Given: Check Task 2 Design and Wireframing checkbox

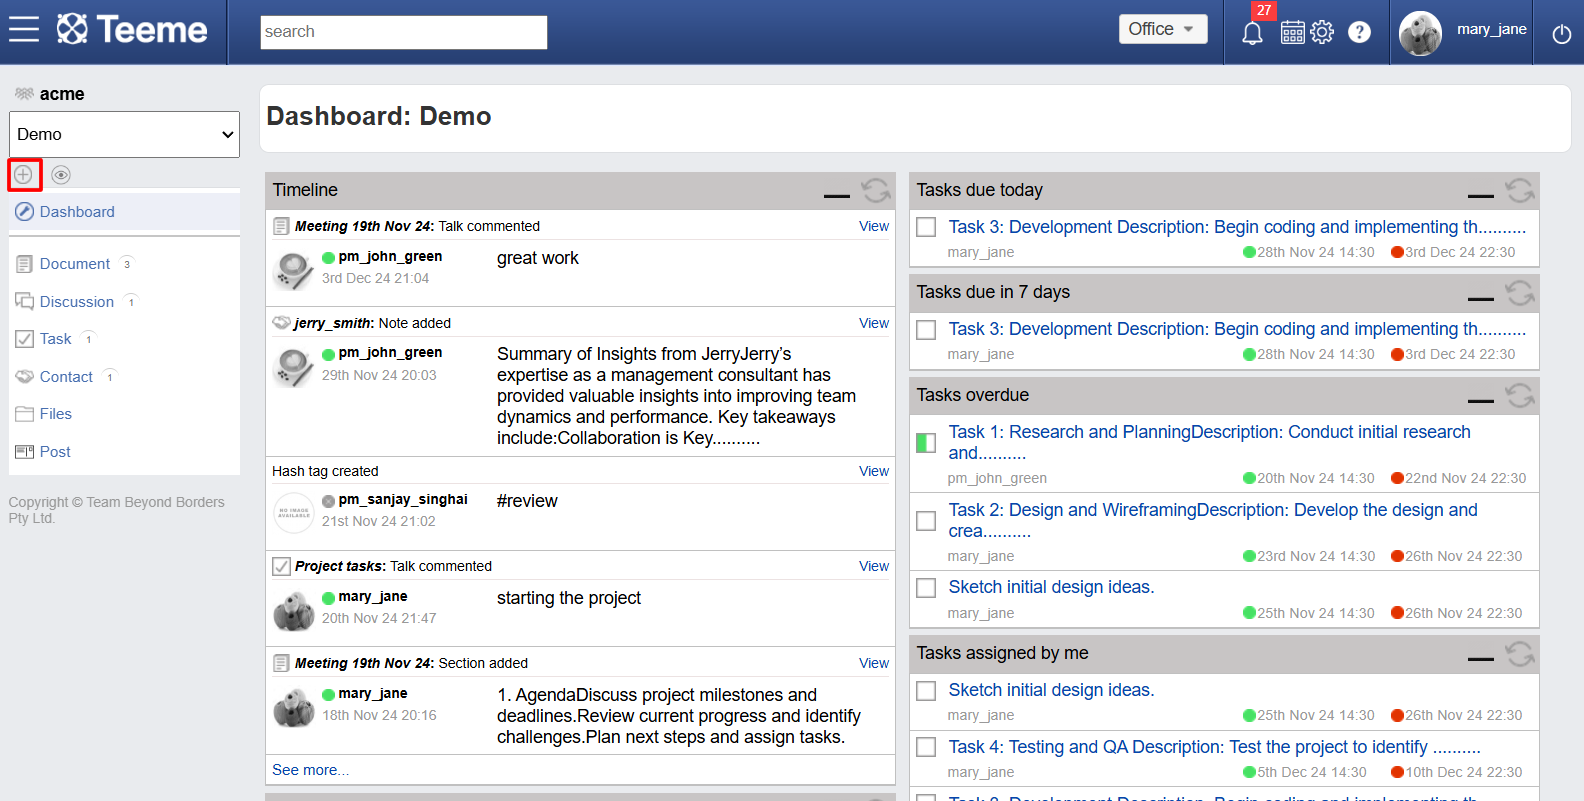Looking at the screenshot, I should 927,521.
